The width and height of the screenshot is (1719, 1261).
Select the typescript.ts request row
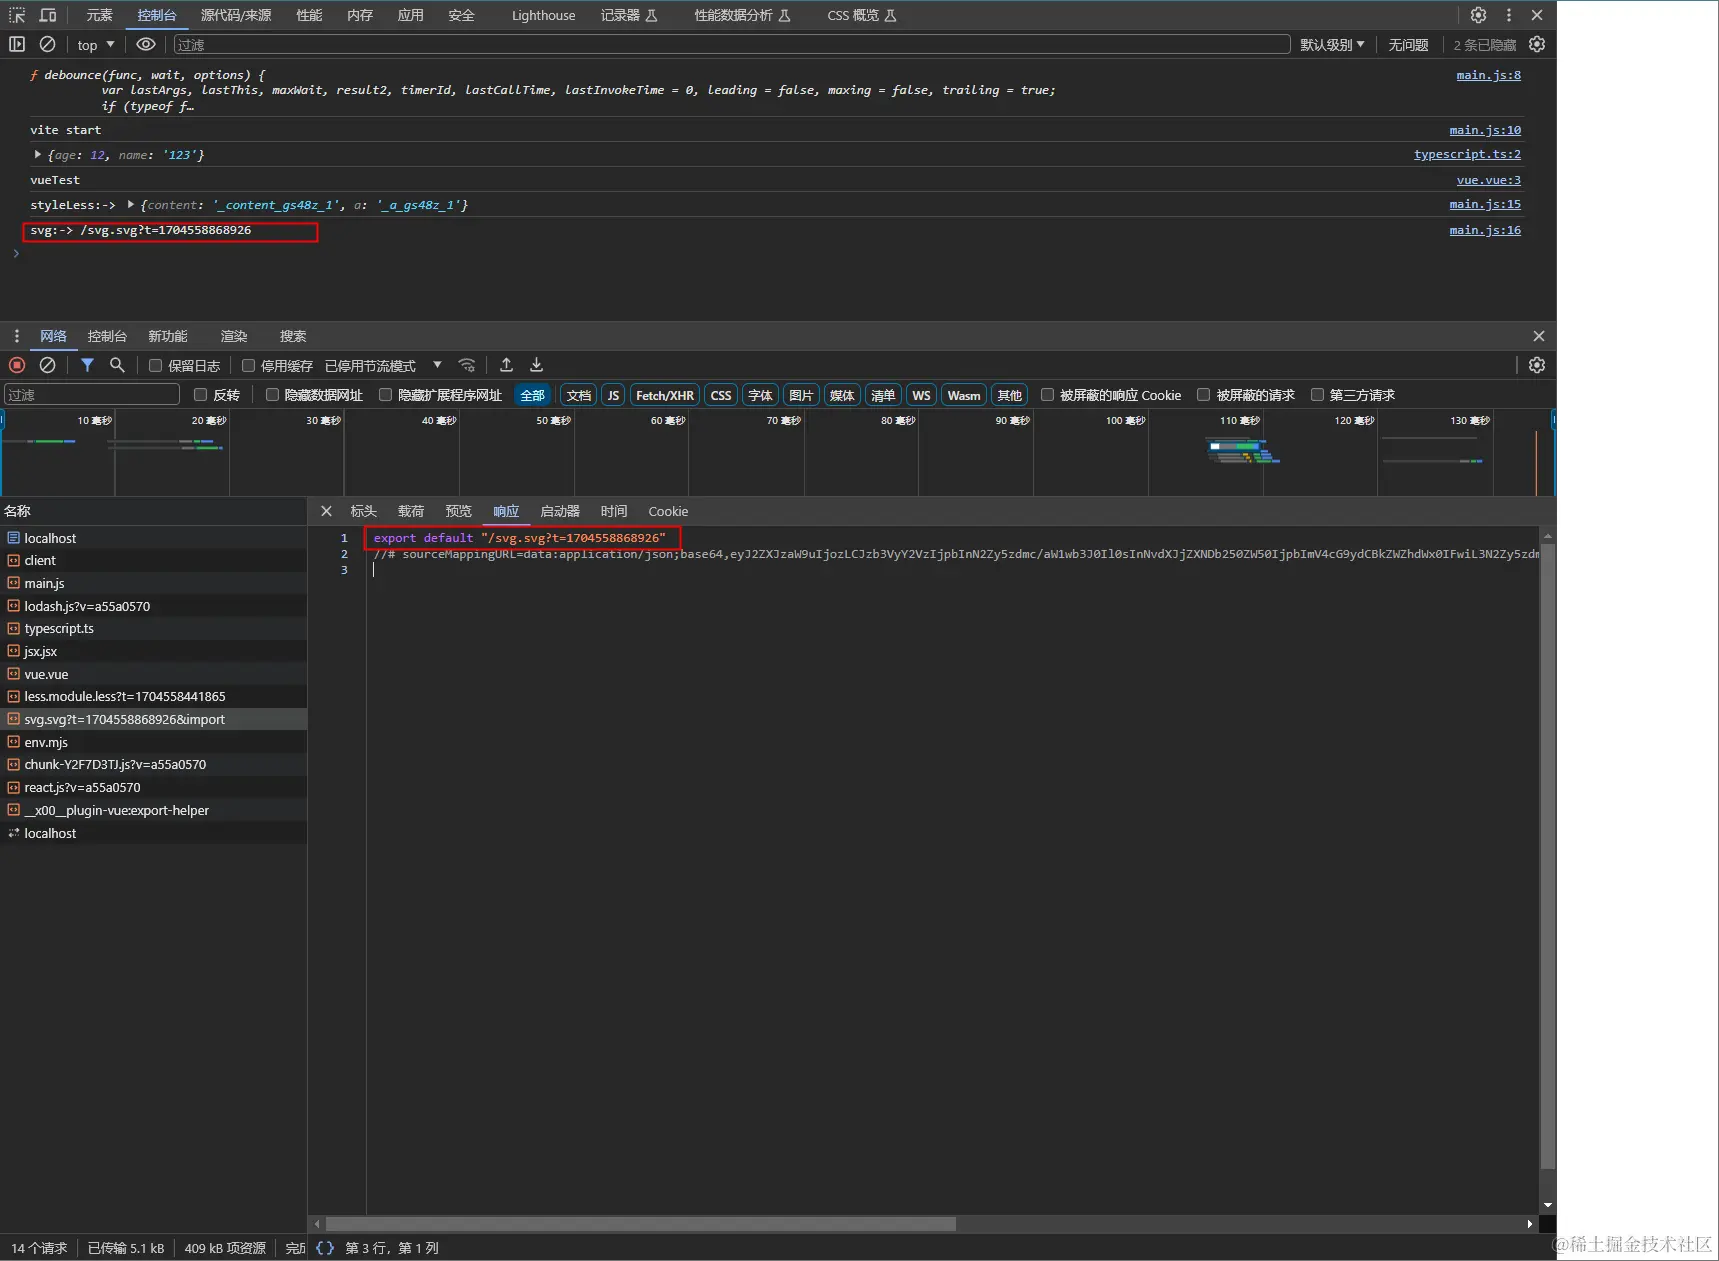click(153, 628)
